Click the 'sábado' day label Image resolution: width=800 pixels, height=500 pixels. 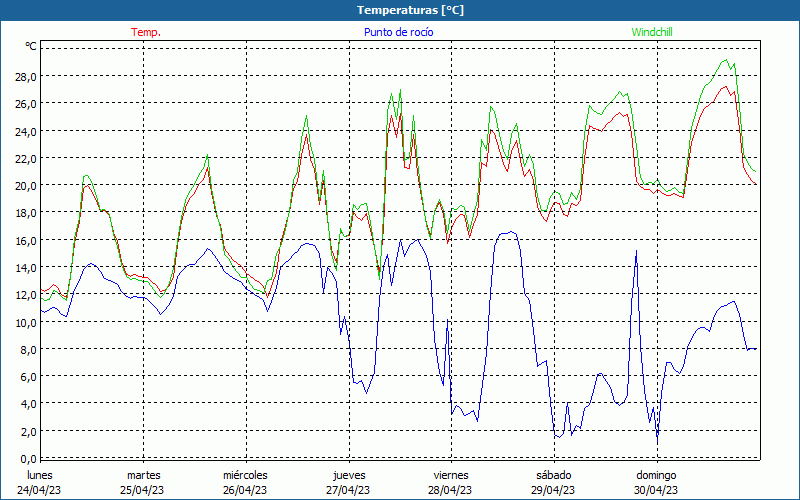[554, 475]
